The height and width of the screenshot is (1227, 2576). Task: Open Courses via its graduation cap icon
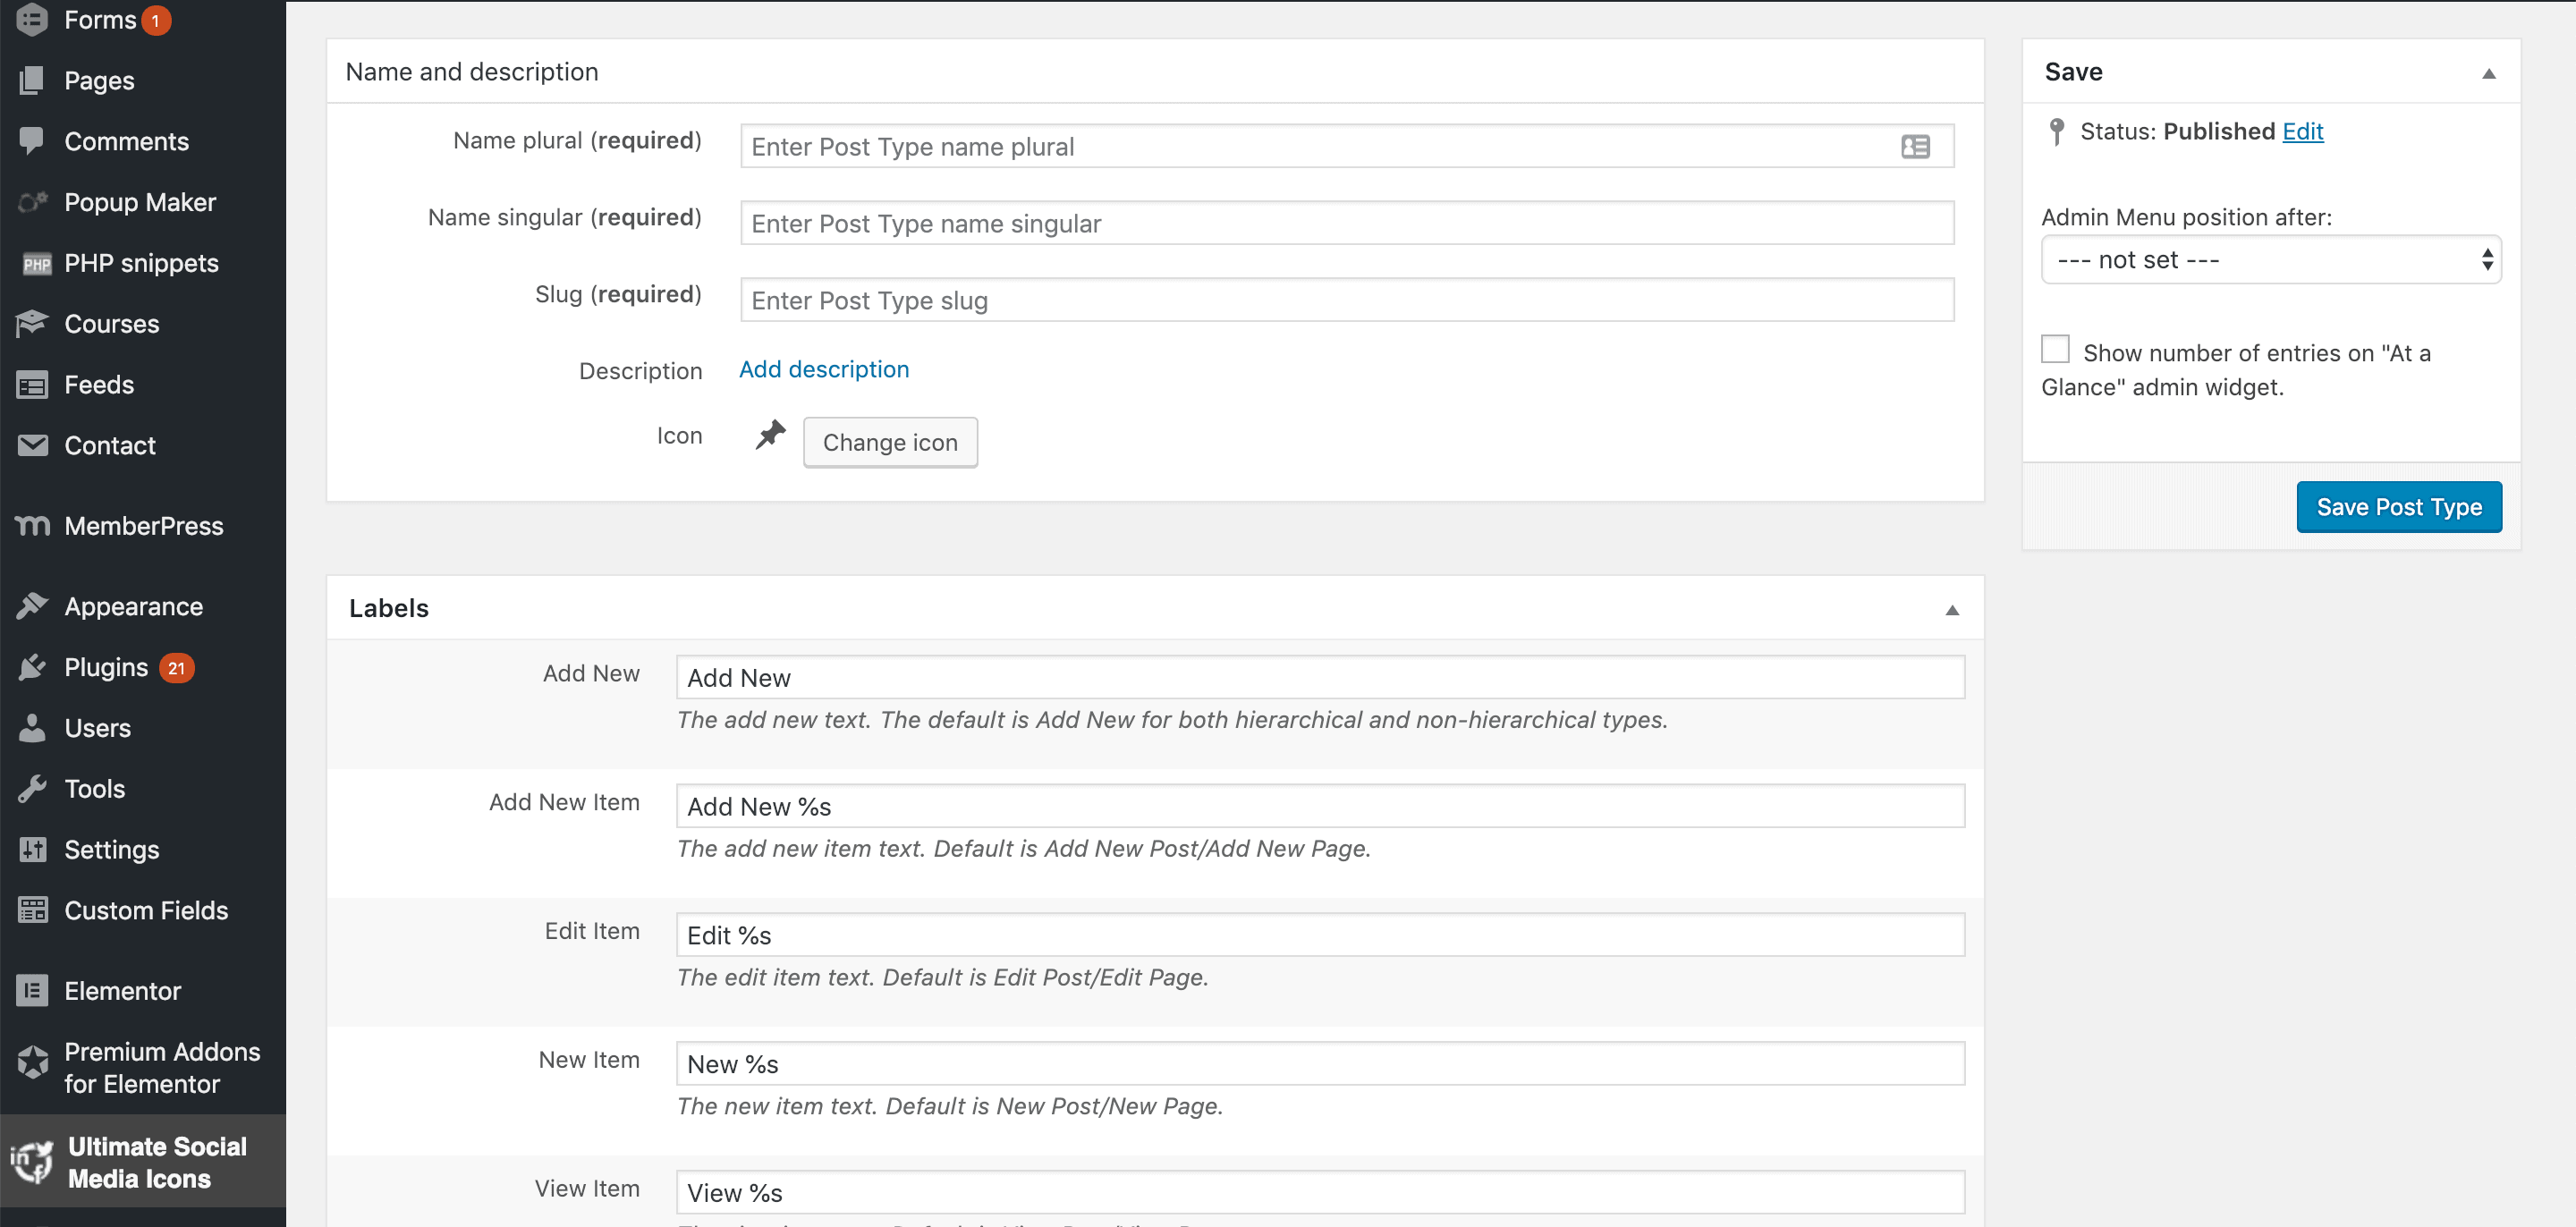32,324
